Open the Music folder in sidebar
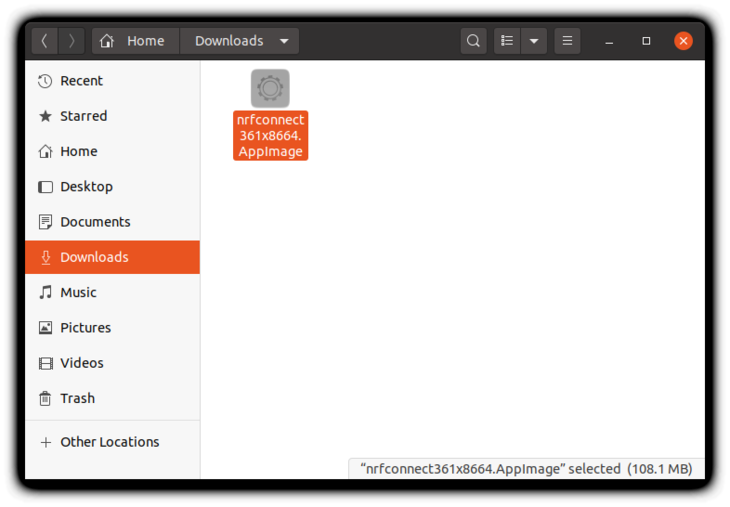Viewport: 730px width, 507px height. (113, 292)
